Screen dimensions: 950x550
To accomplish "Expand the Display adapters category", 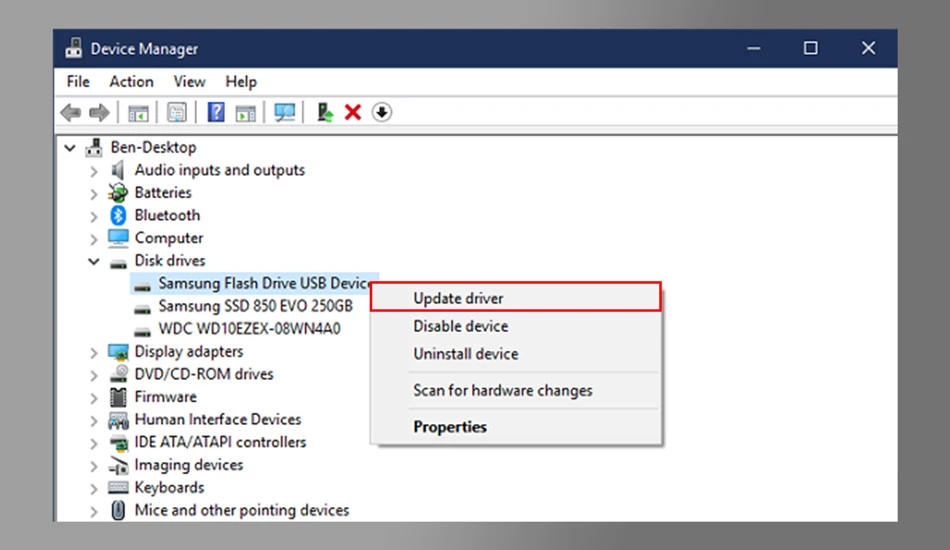I will pyautogui.click(x=94, y=353).
